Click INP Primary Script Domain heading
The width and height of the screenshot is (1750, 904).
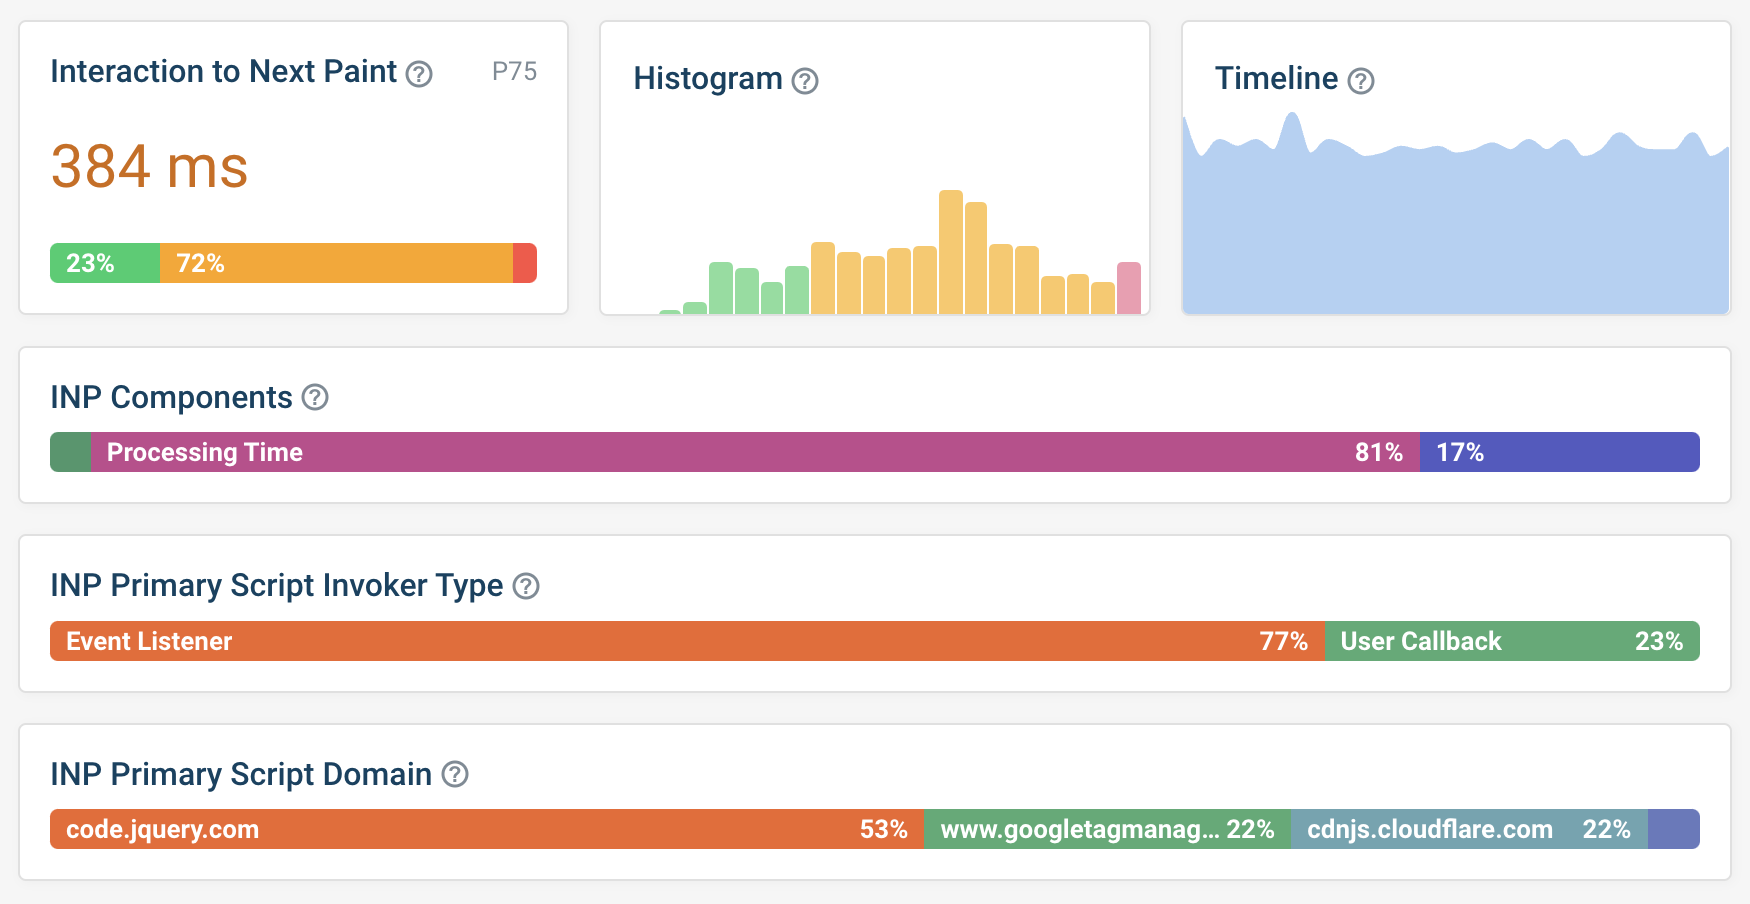241,774
